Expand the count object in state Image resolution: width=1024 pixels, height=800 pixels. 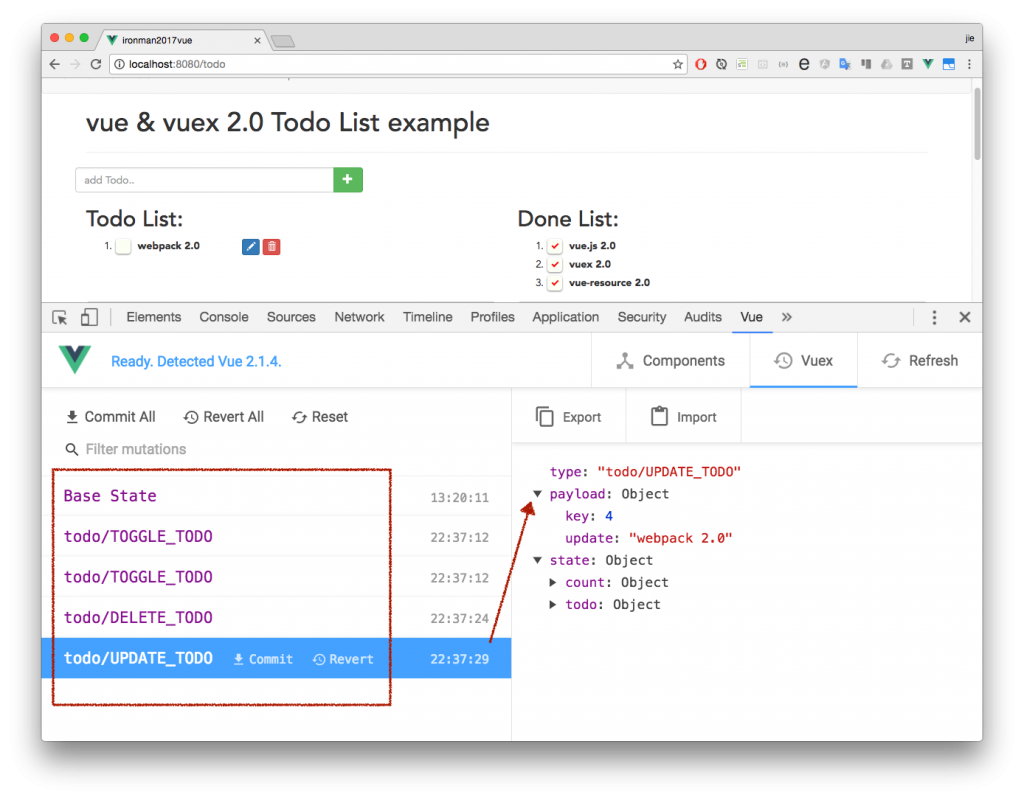coord(552,582)
